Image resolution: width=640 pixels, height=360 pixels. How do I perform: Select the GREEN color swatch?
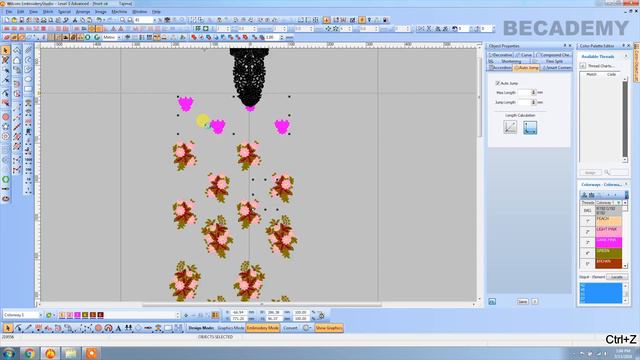click(x=609, y=253)
